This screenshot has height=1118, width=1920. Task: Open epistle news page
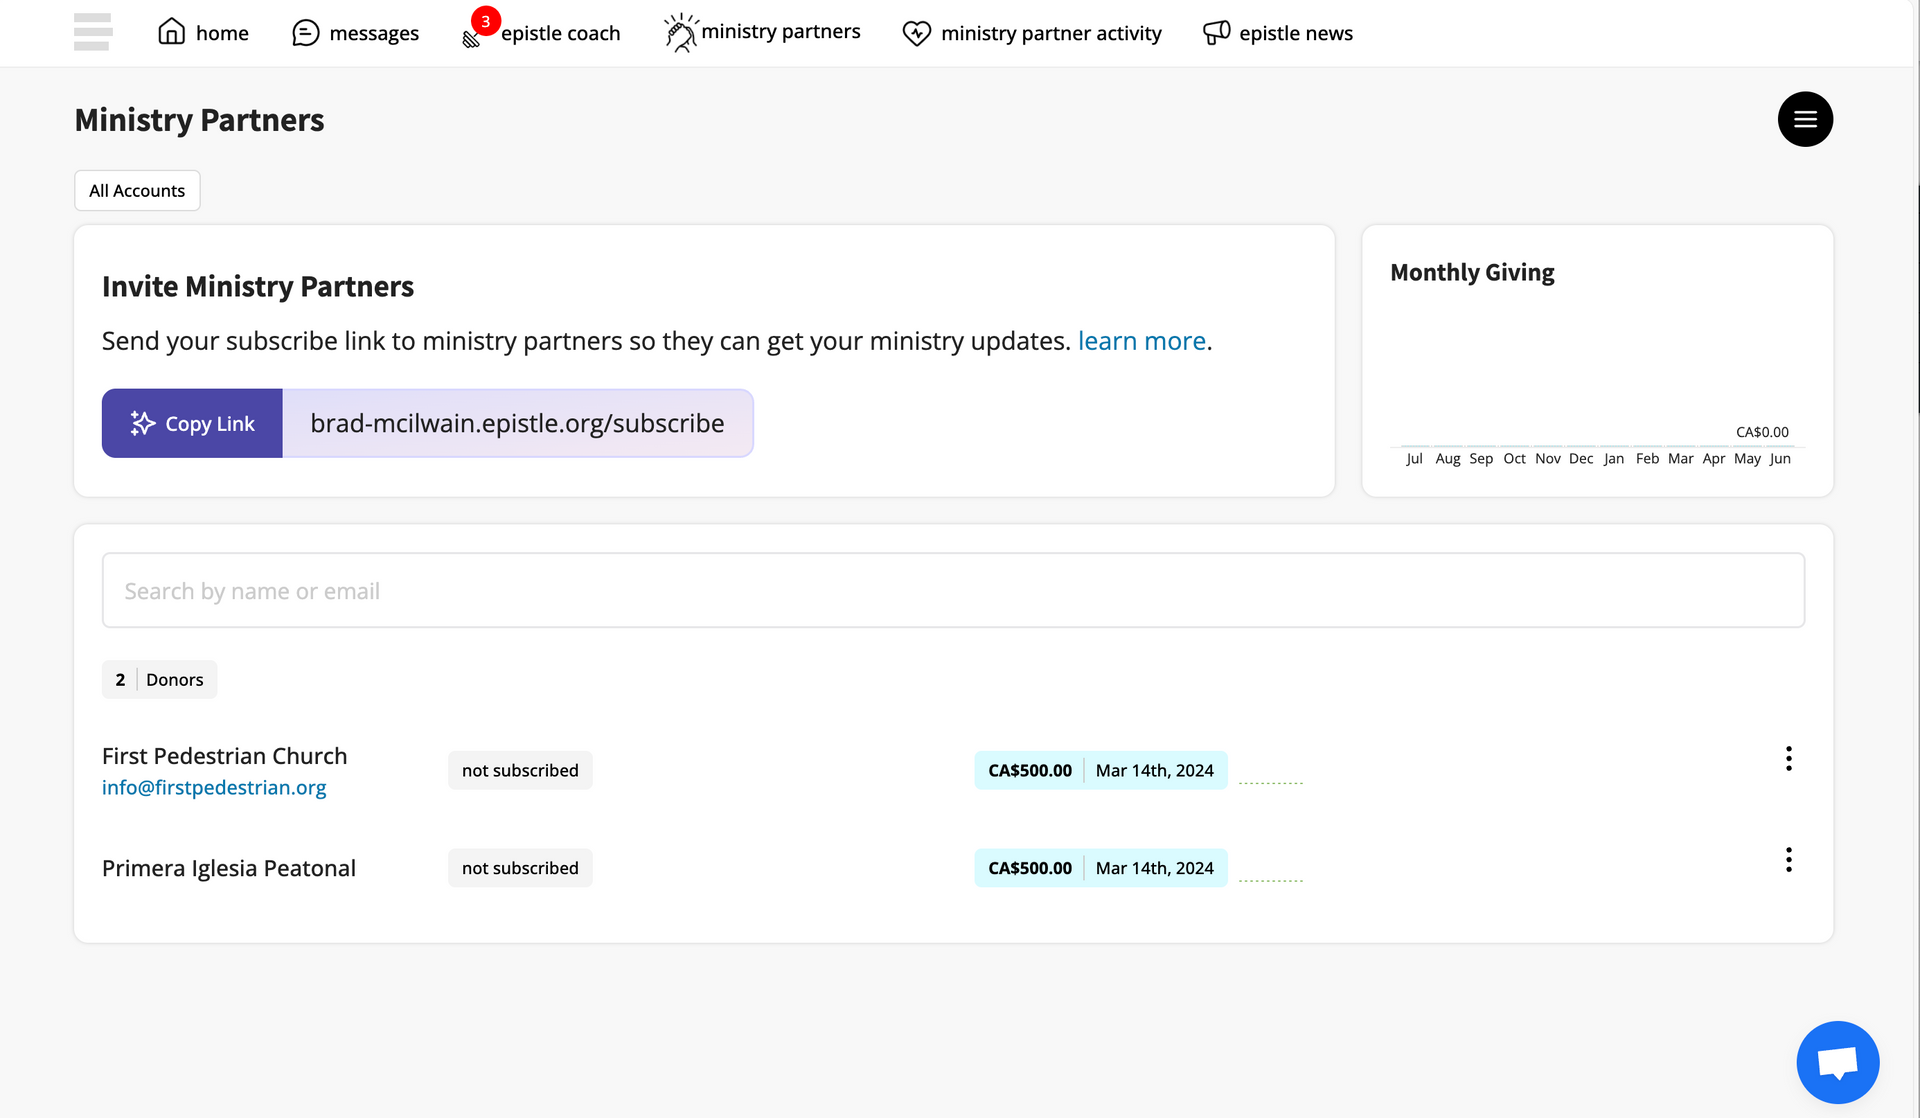[1278, 33]
